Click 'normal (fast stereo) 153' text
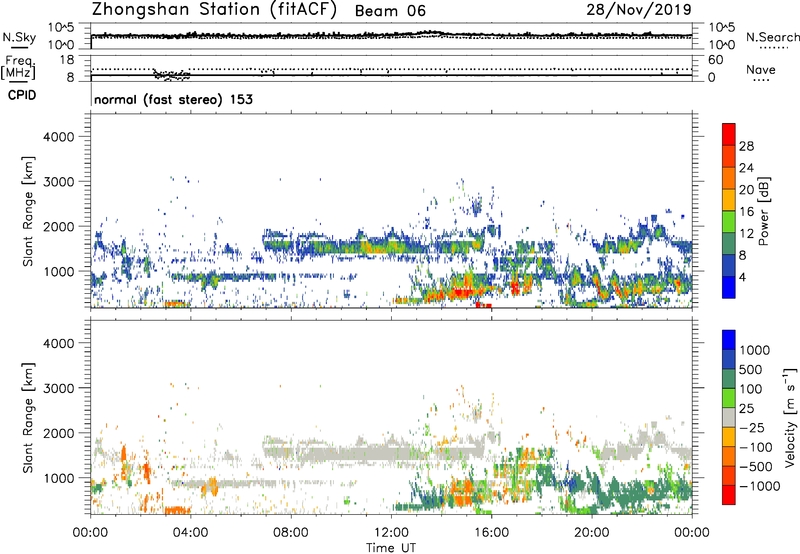 click(x=173, y=99)
